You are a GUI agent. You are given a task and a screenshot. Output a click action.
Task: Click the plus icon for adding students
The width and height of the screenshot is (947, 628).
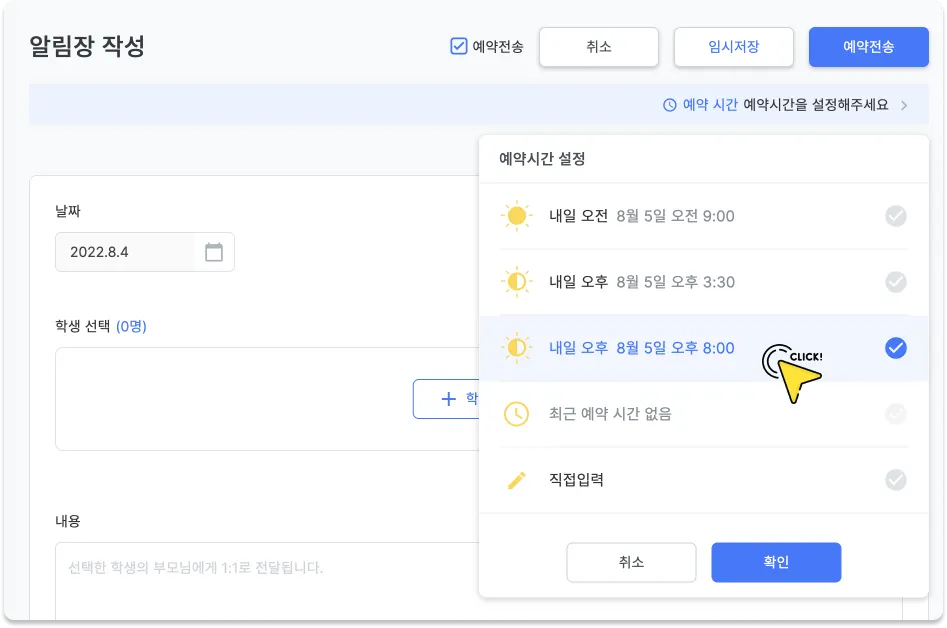[x=448, y=399]
